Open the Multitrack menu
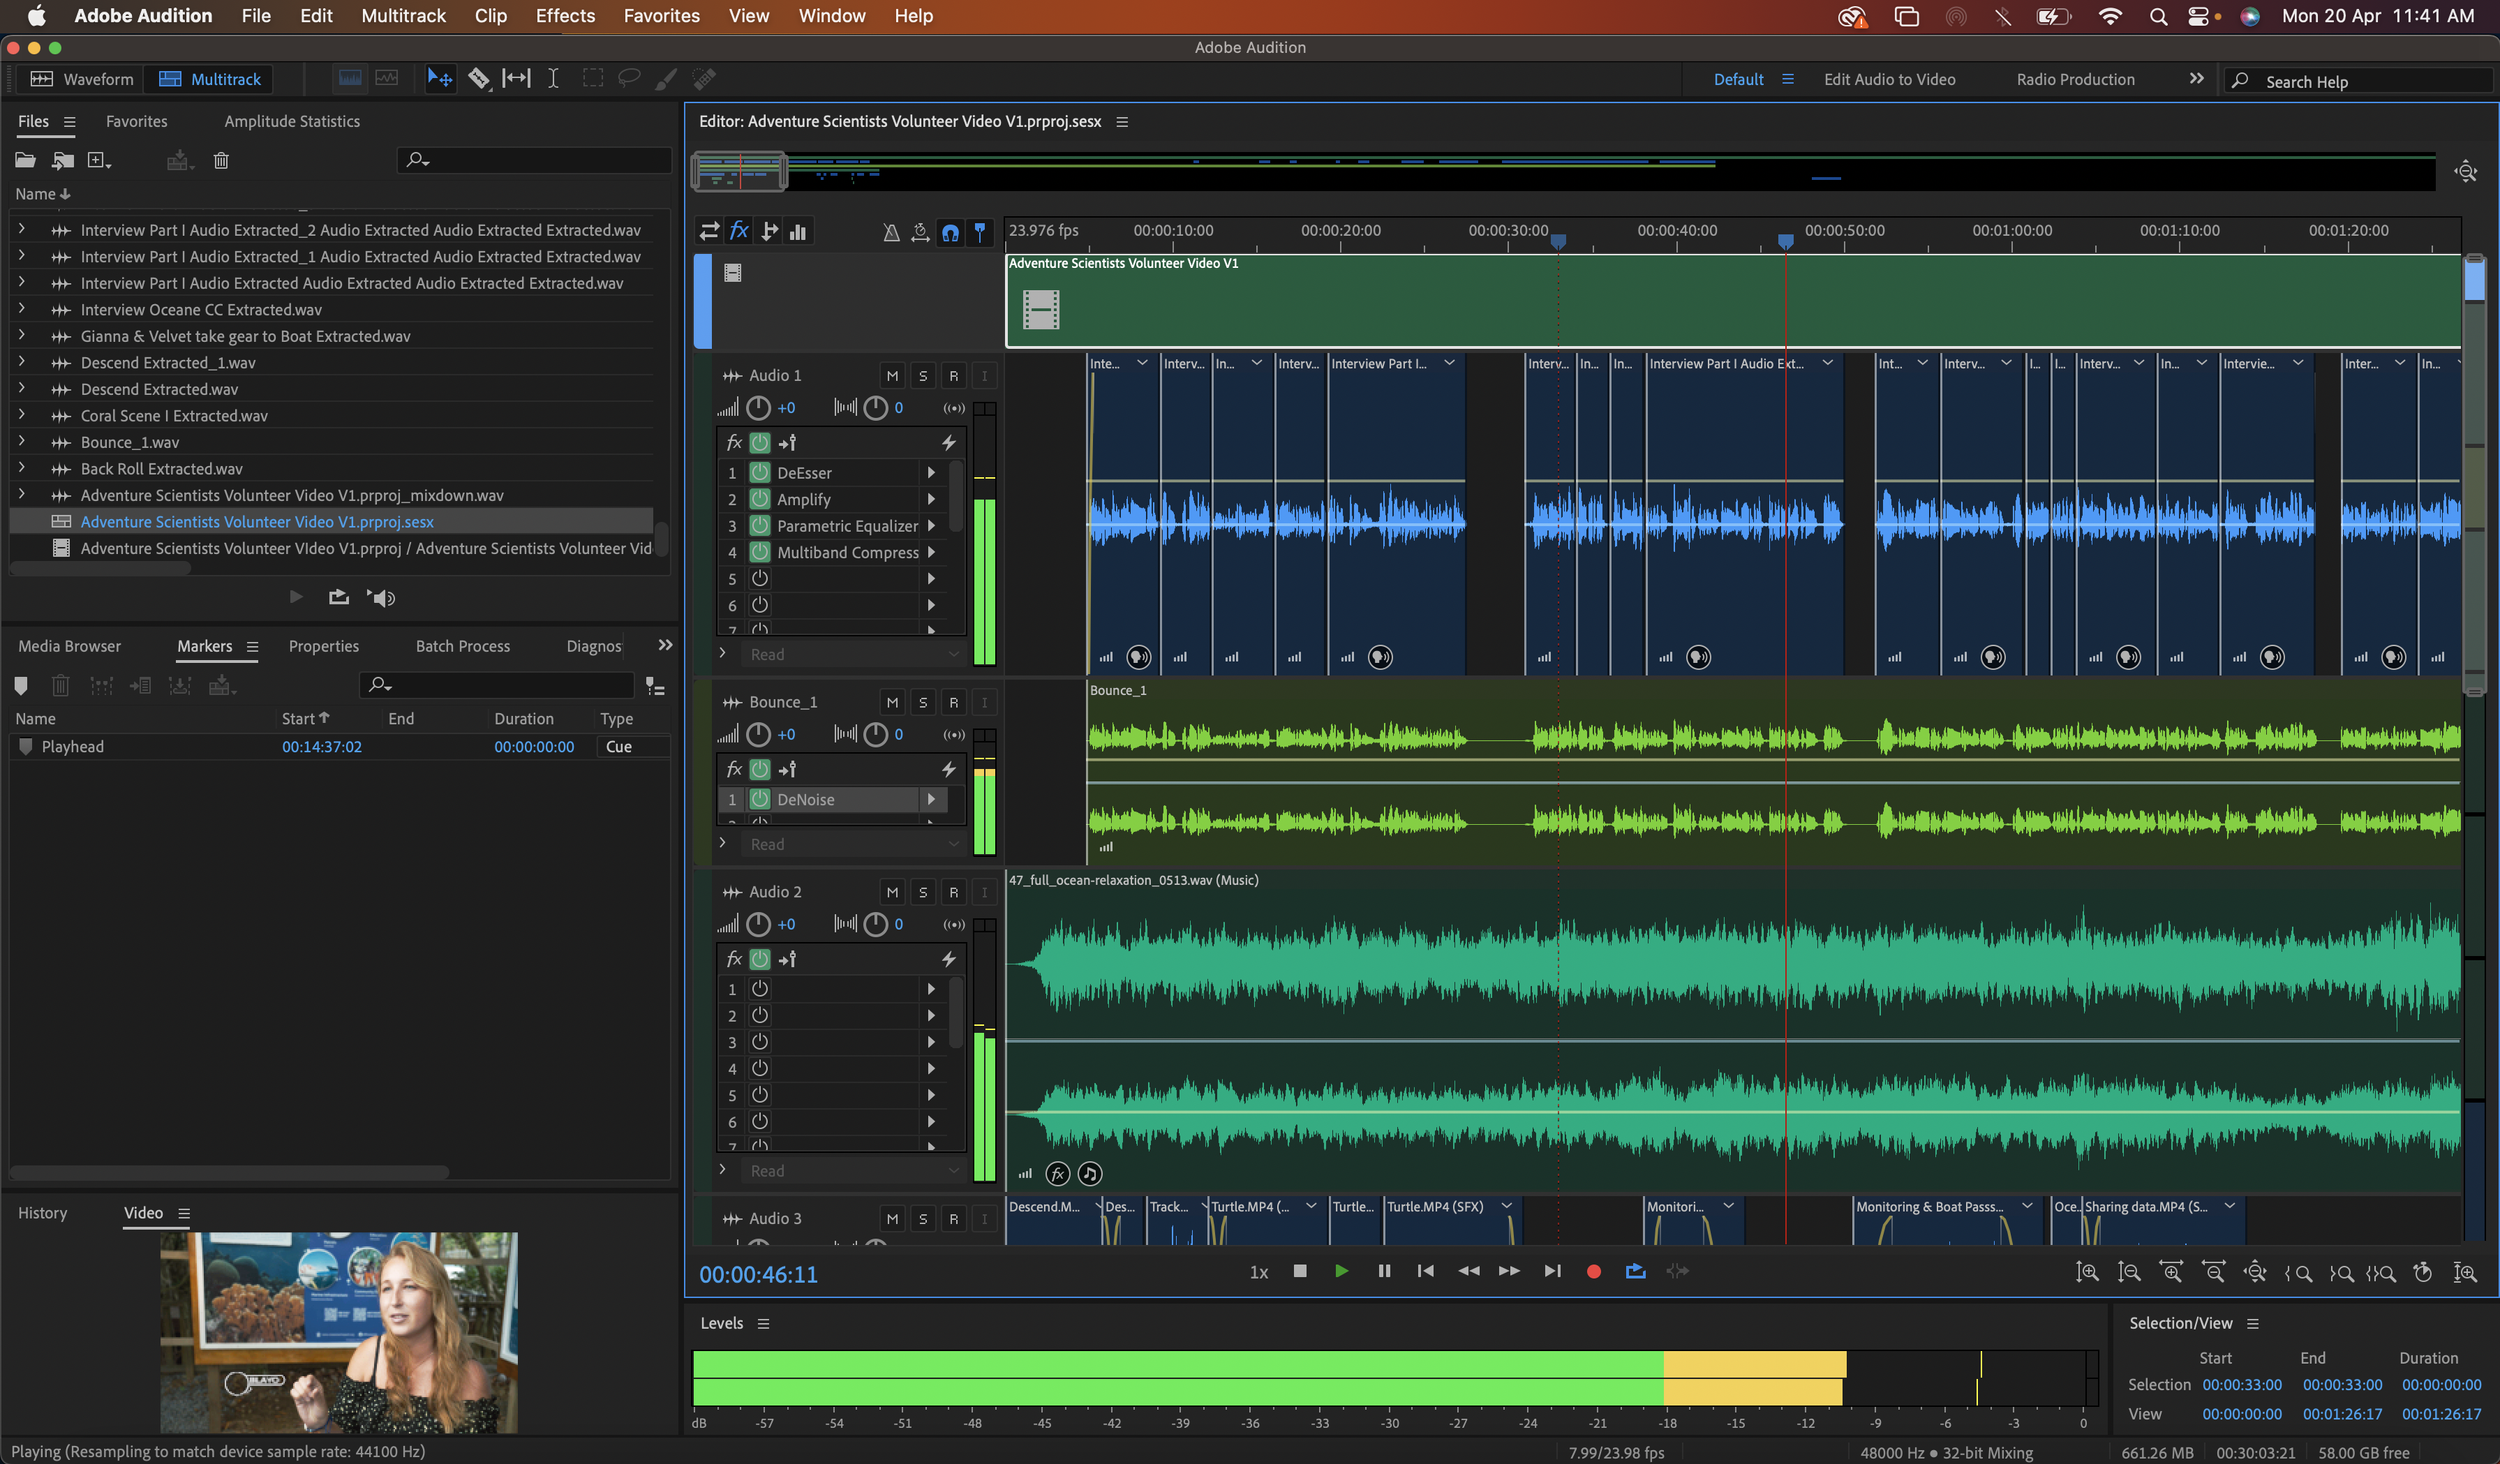Image resolution: width=2500 pixels, height=1464 pixels. (403, 16)
